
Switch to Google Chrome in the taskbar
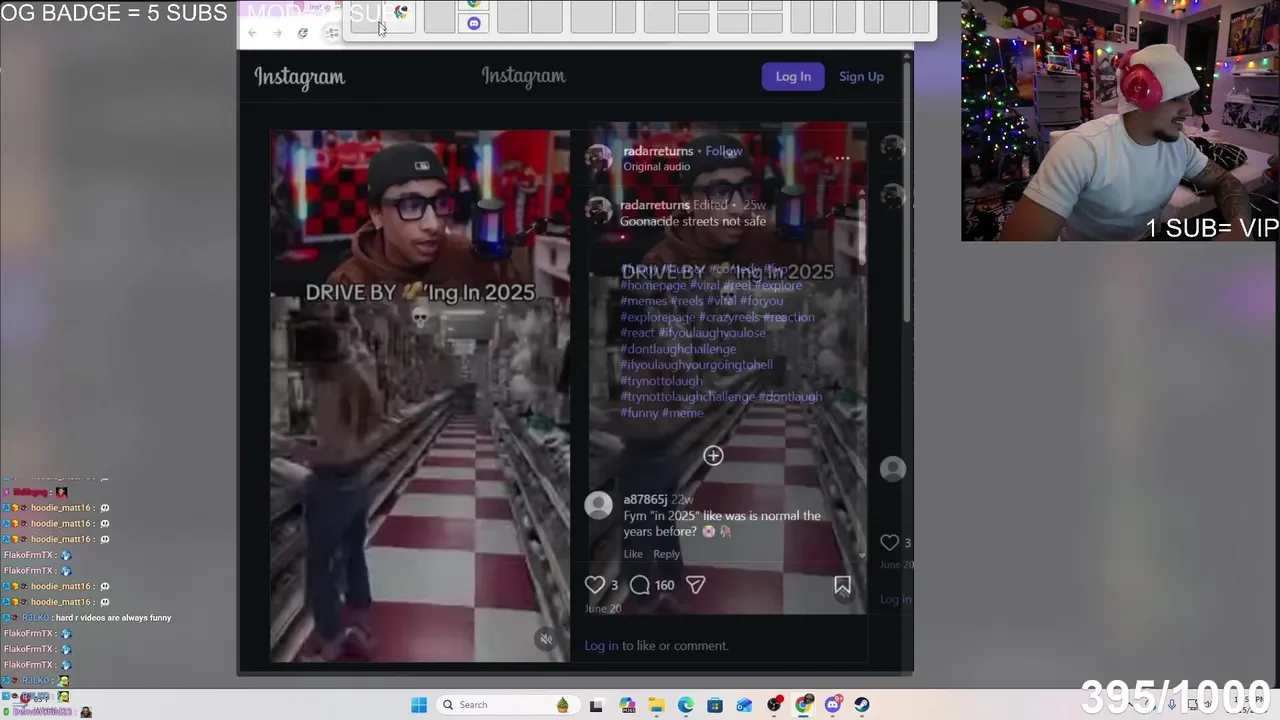pyautogui.click(x=803, y=705)
